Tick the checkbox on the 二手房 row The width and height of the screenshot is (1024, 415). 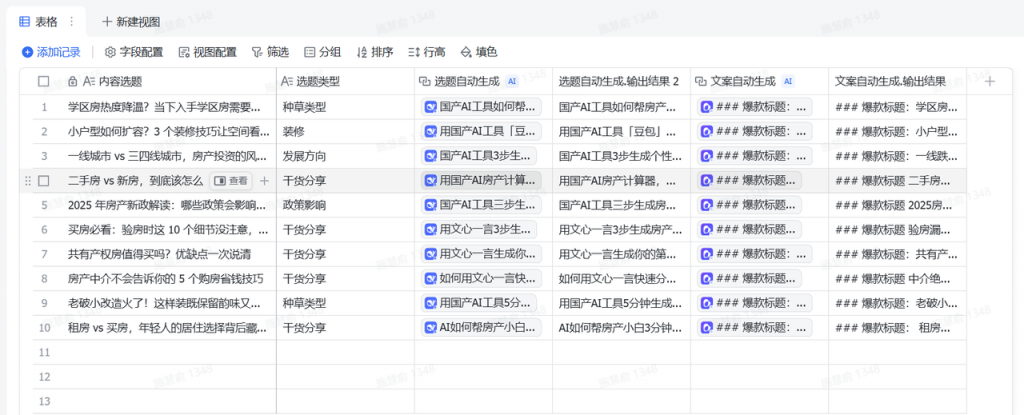point(44,181)
